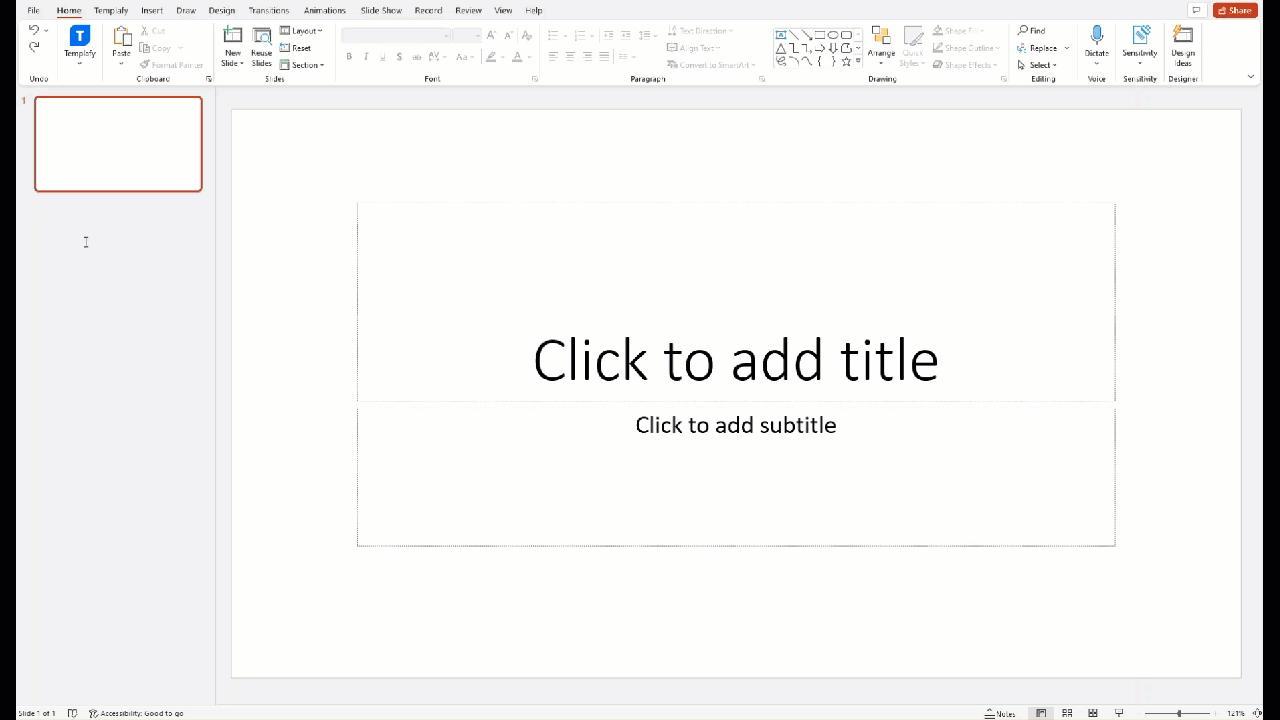The height and width of the screenshot is (720, 1280).
Task: Select the slide 1 thumbnail
Action: 118,144
